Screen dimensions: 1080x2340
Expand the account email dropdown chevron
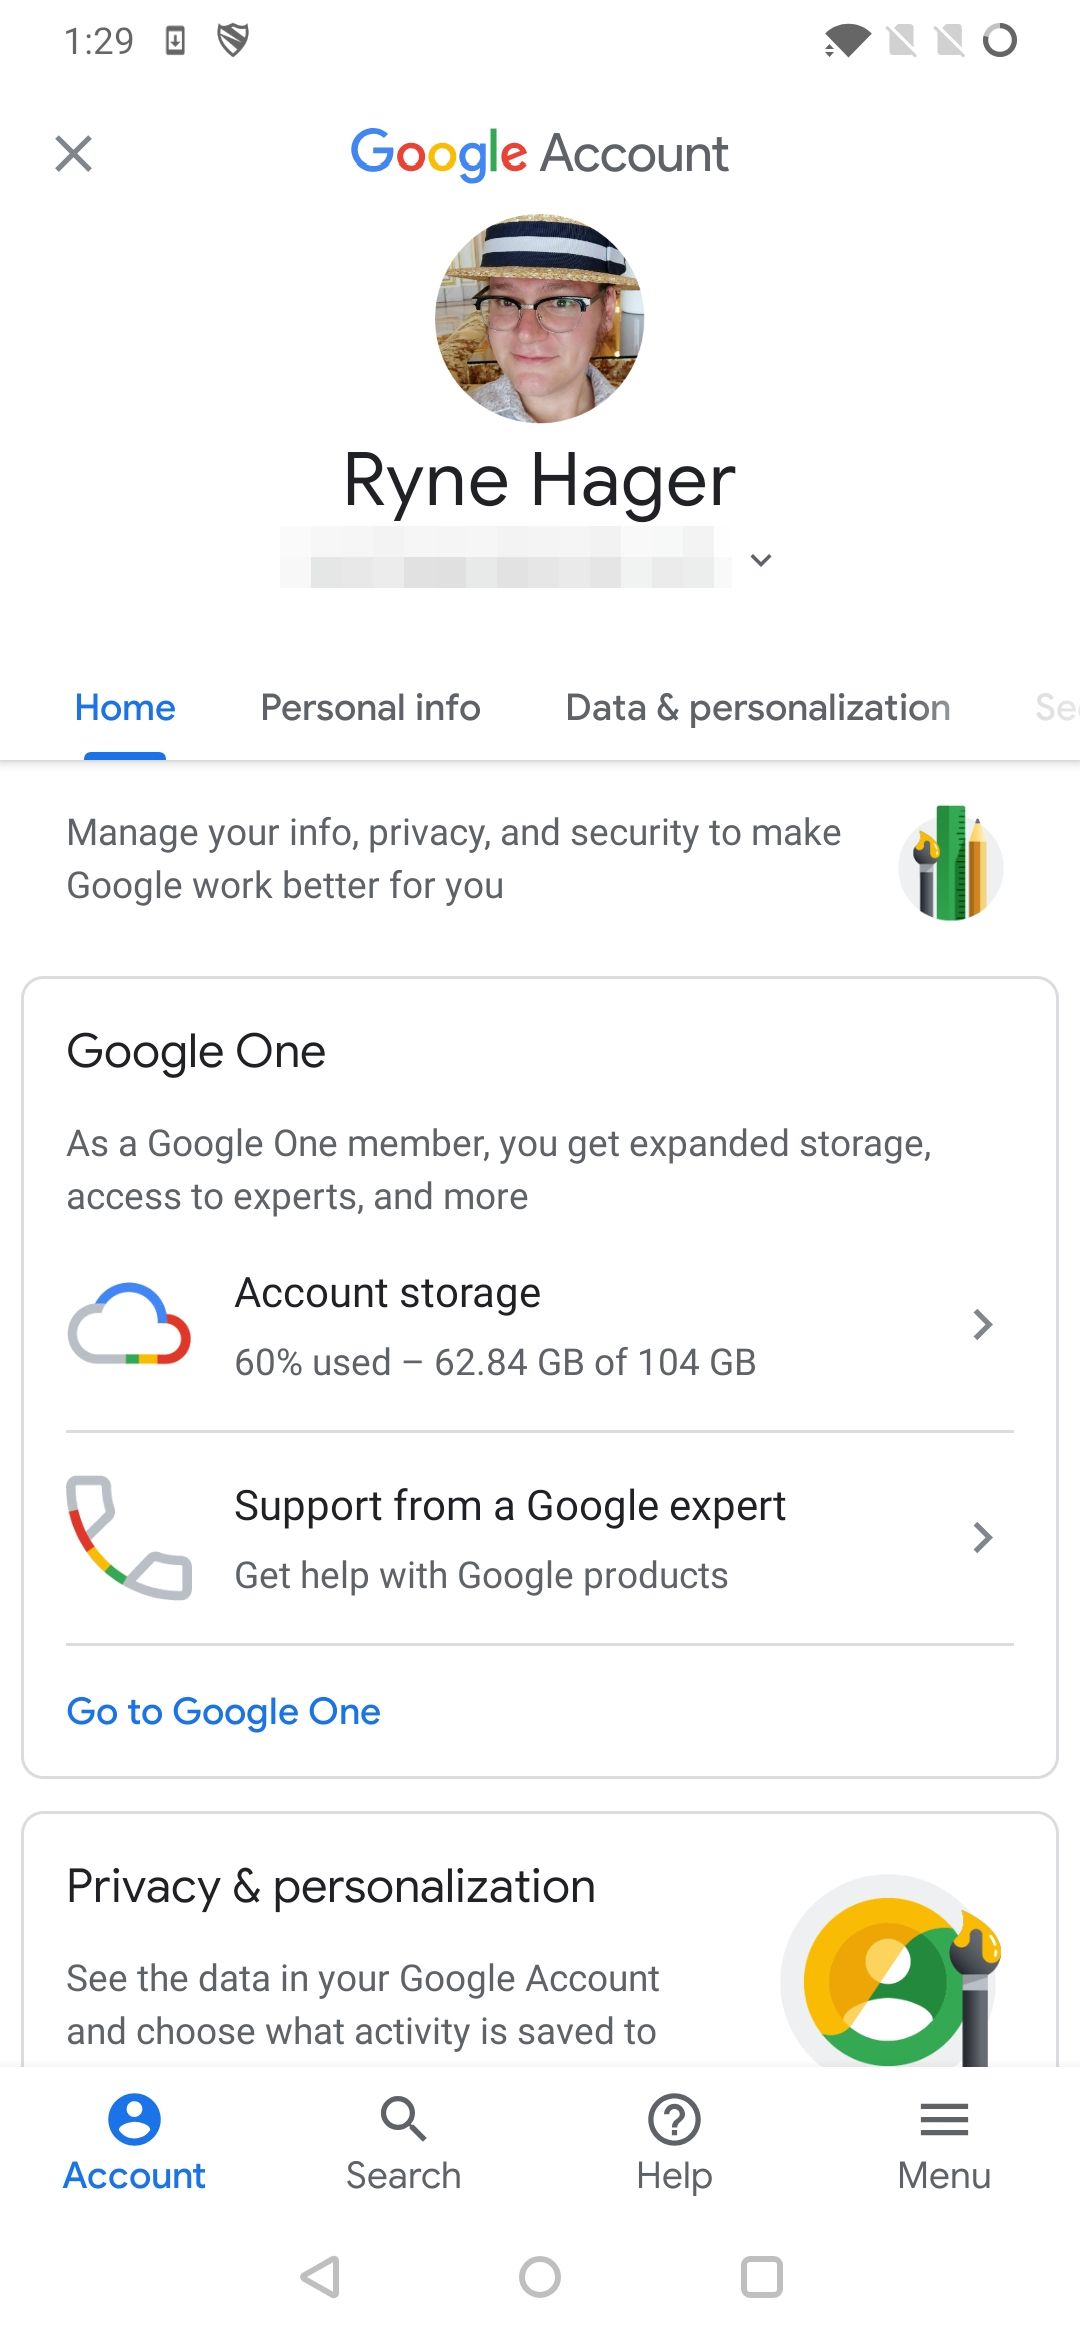click(x=761, y=560)
